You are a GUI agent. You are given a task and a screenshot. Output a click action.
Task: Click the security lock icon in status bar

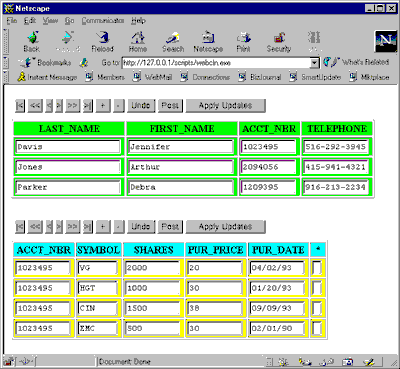pyautogui.click(x=9, y=361)
